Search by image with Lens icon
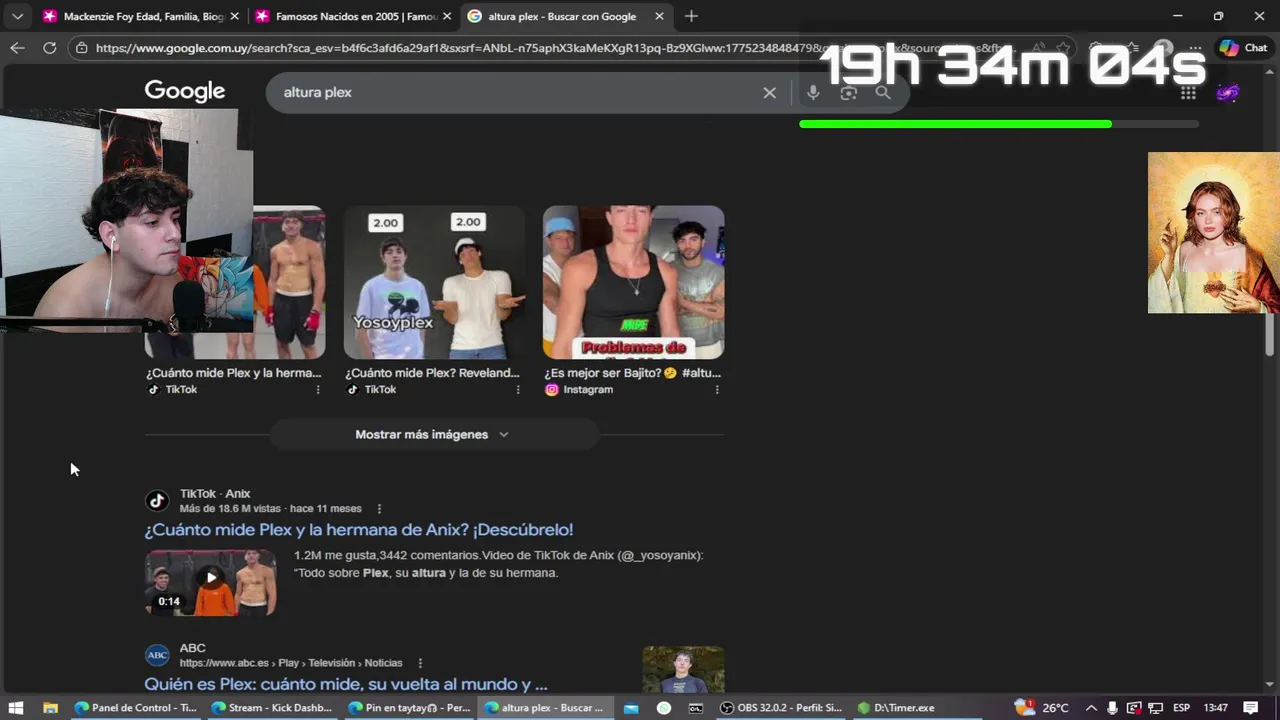Screen dimensions: 1280x720 [x=848, y=92]
